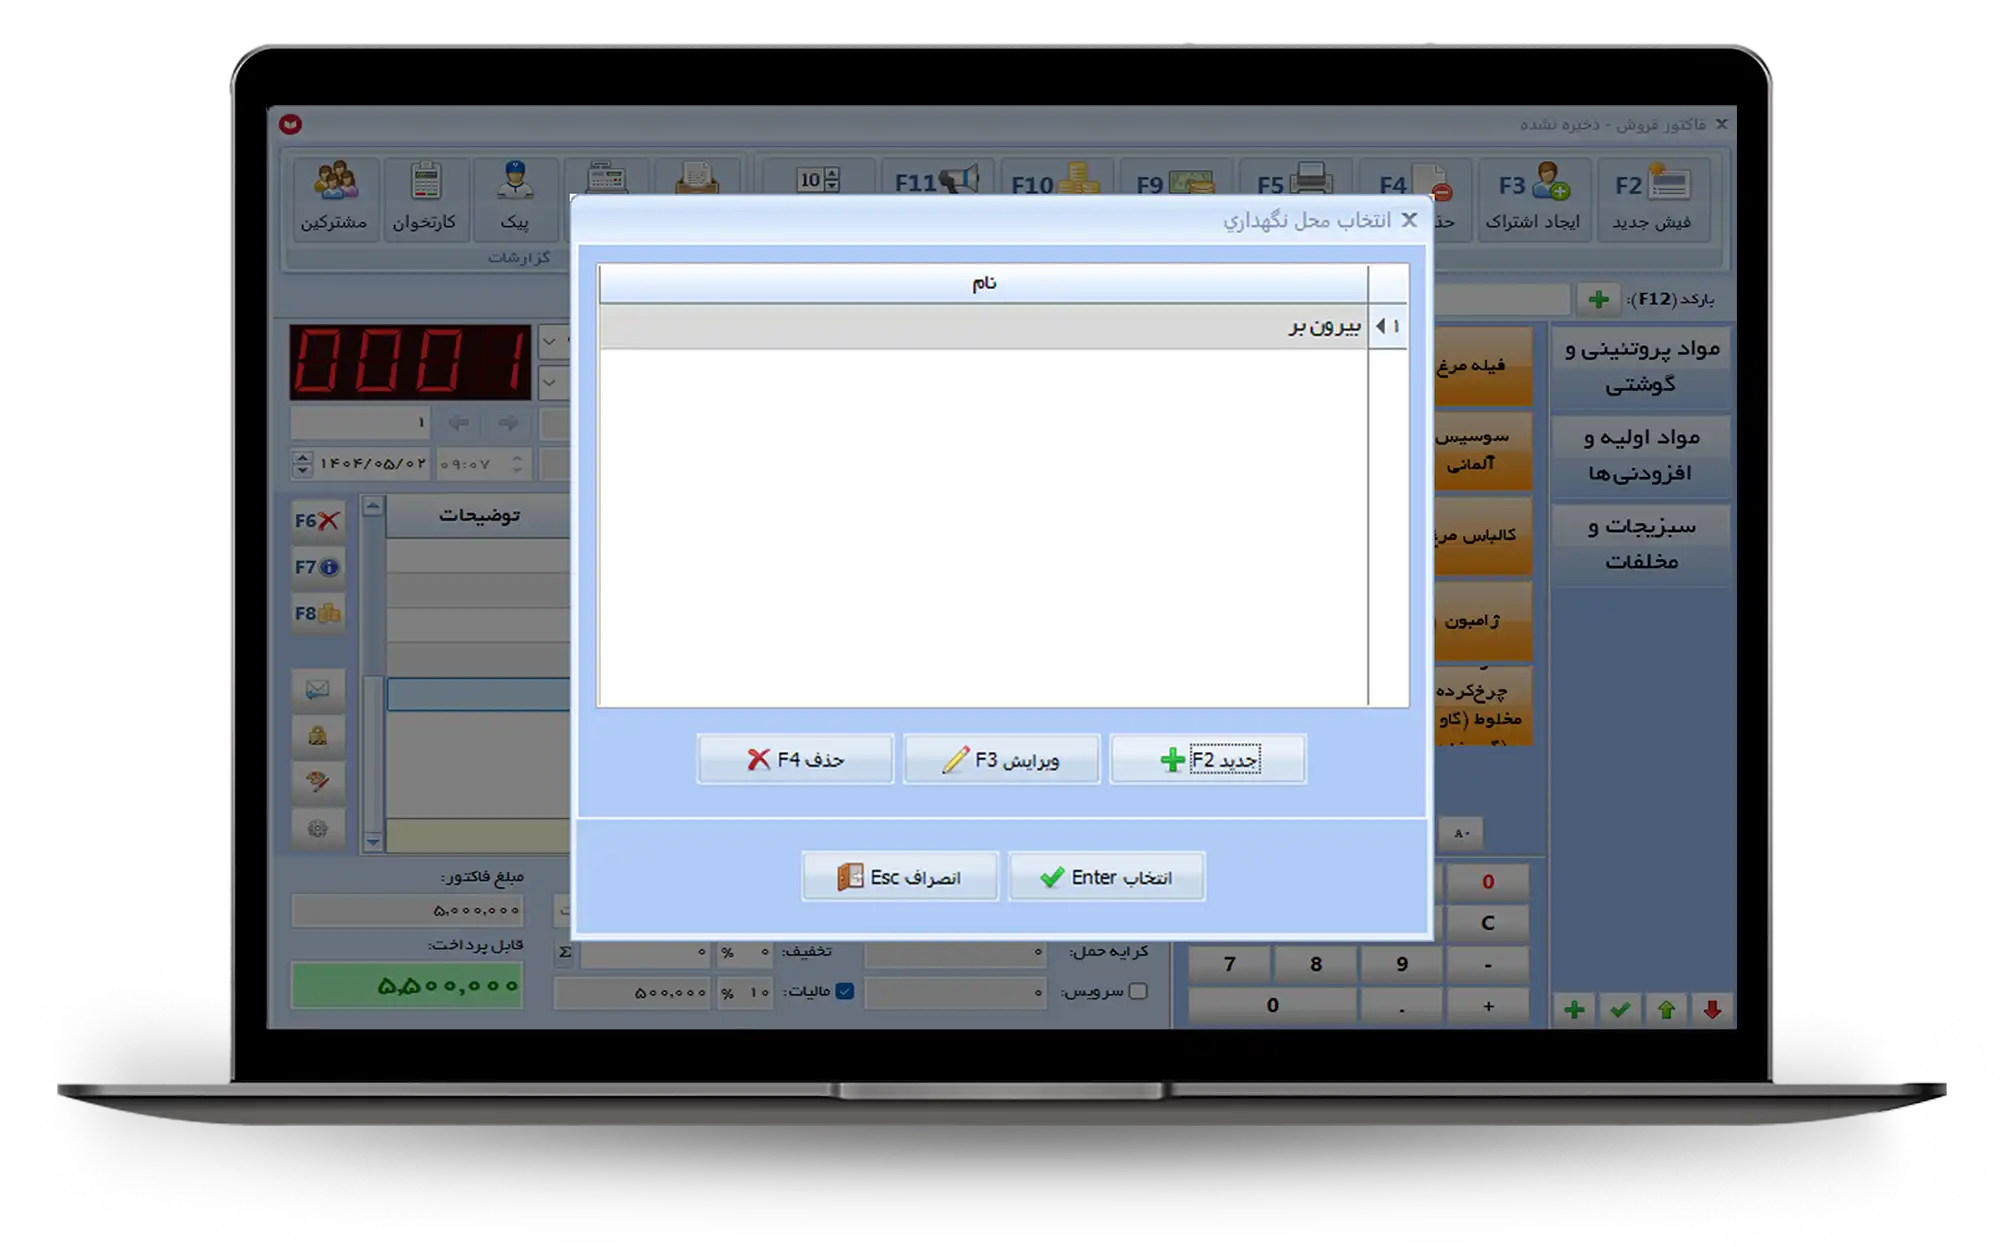Screen dimensions: 2000x1247
Task: Click the انتخاب Enter select button
Action: point(1106,877)
